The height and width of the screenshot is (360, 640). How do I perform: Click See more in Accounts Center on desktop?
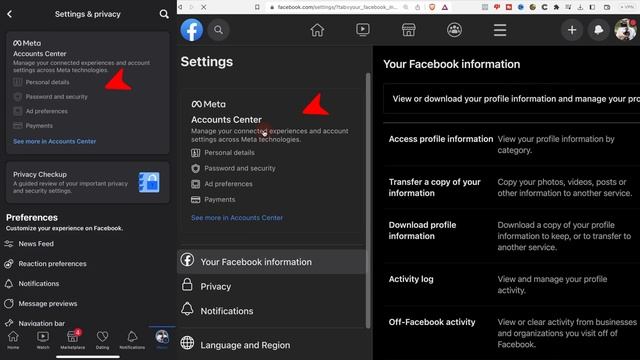coord(237,218)
